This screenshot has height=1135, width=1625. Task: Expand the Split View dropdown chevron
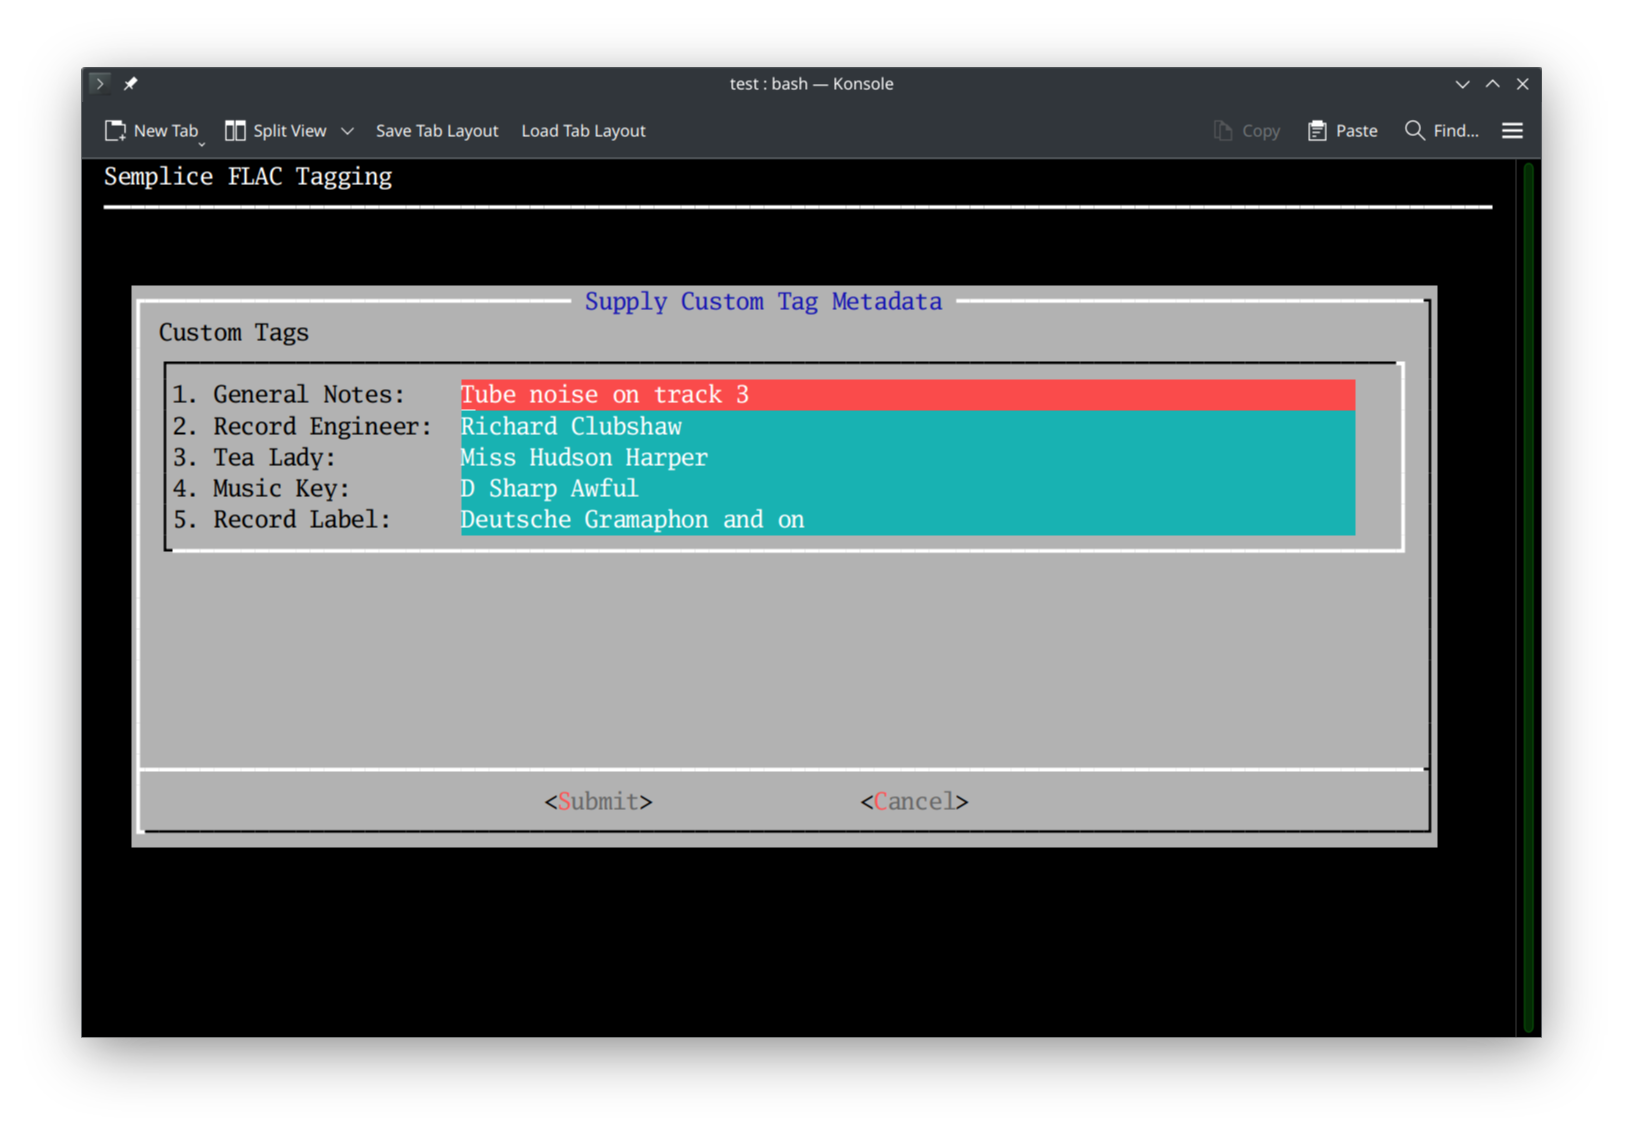tap(347, 131)
